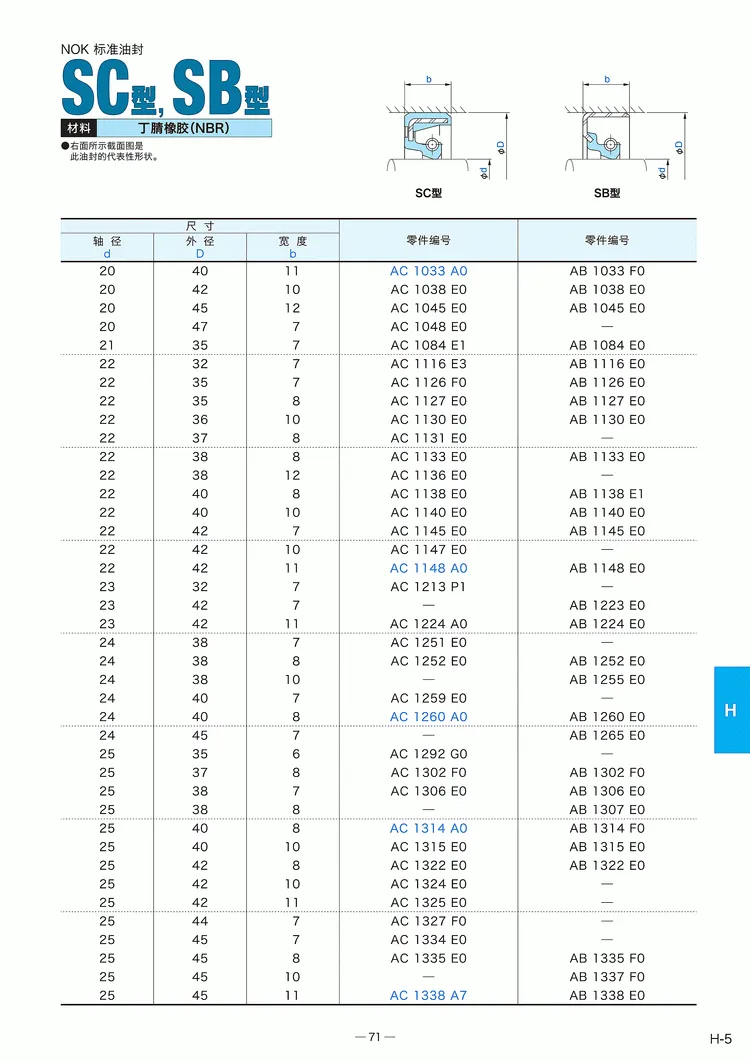750x1061 pixels.
Task: Select part number AB 1338 E0
Action: (607, 996)
